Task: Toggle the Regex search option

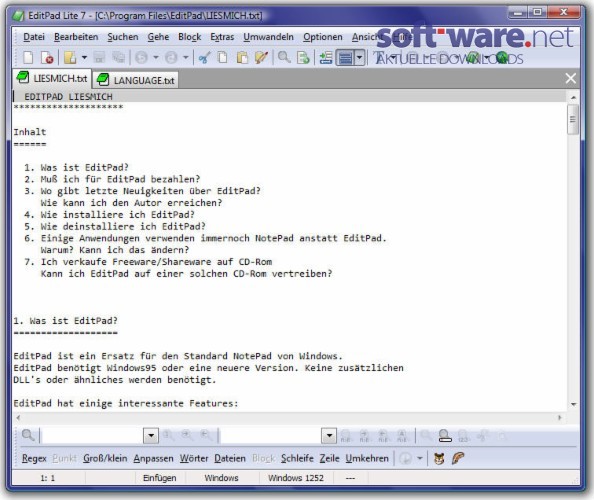Action: [x=34, y=458]
